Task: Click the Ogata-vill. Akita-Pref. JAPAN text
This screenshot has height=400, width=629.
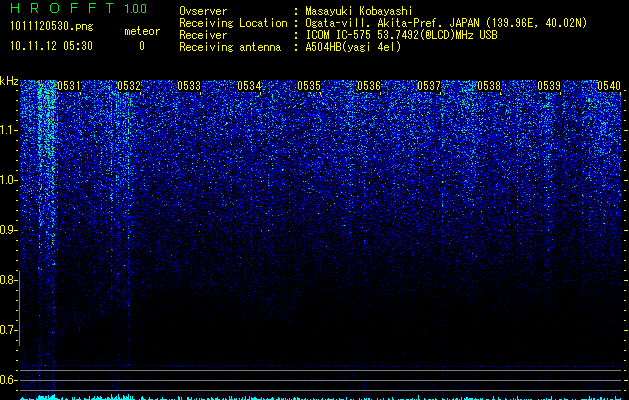Action: [x=392, y=23]
